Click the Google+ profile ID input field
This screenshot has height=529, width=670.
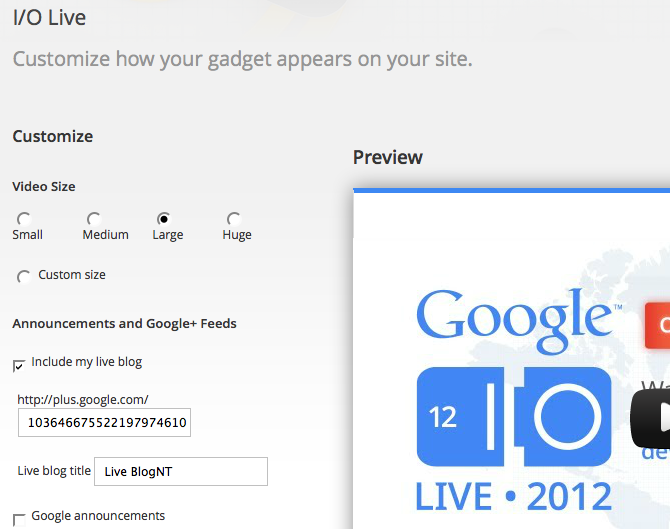tap(104, 423)
